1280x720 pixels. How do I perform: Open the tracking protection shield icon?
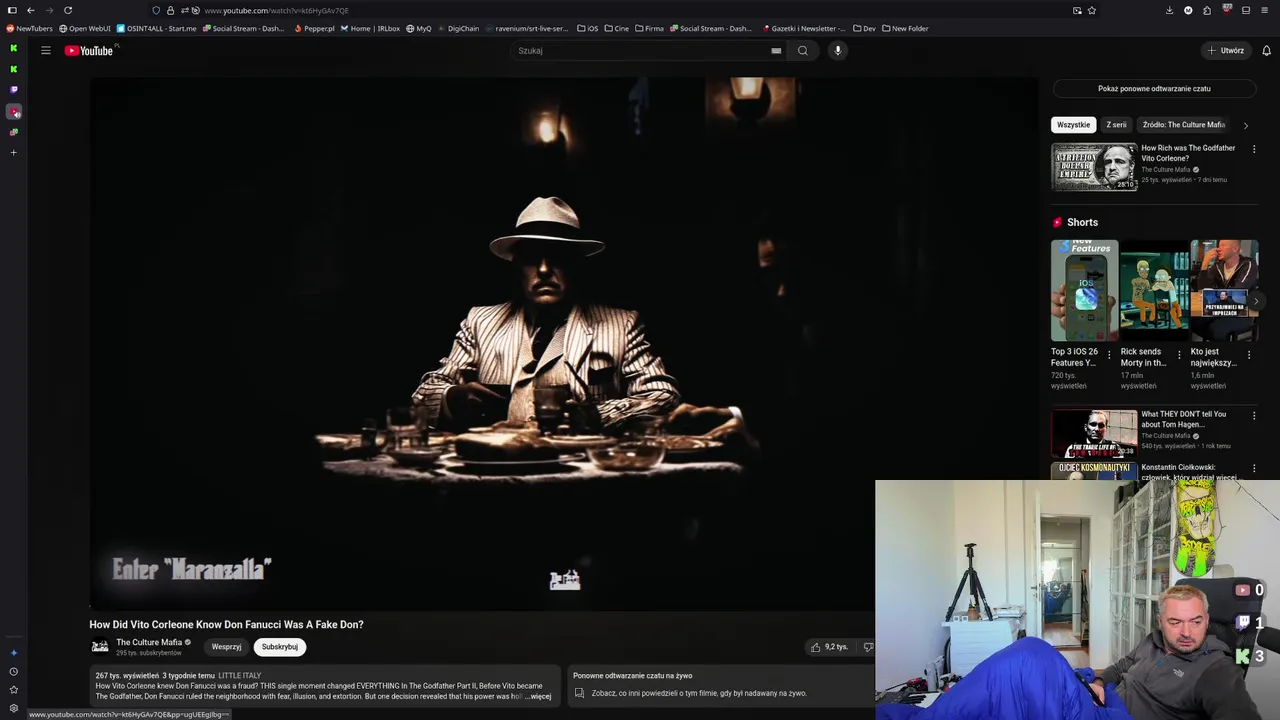point(156,10)
